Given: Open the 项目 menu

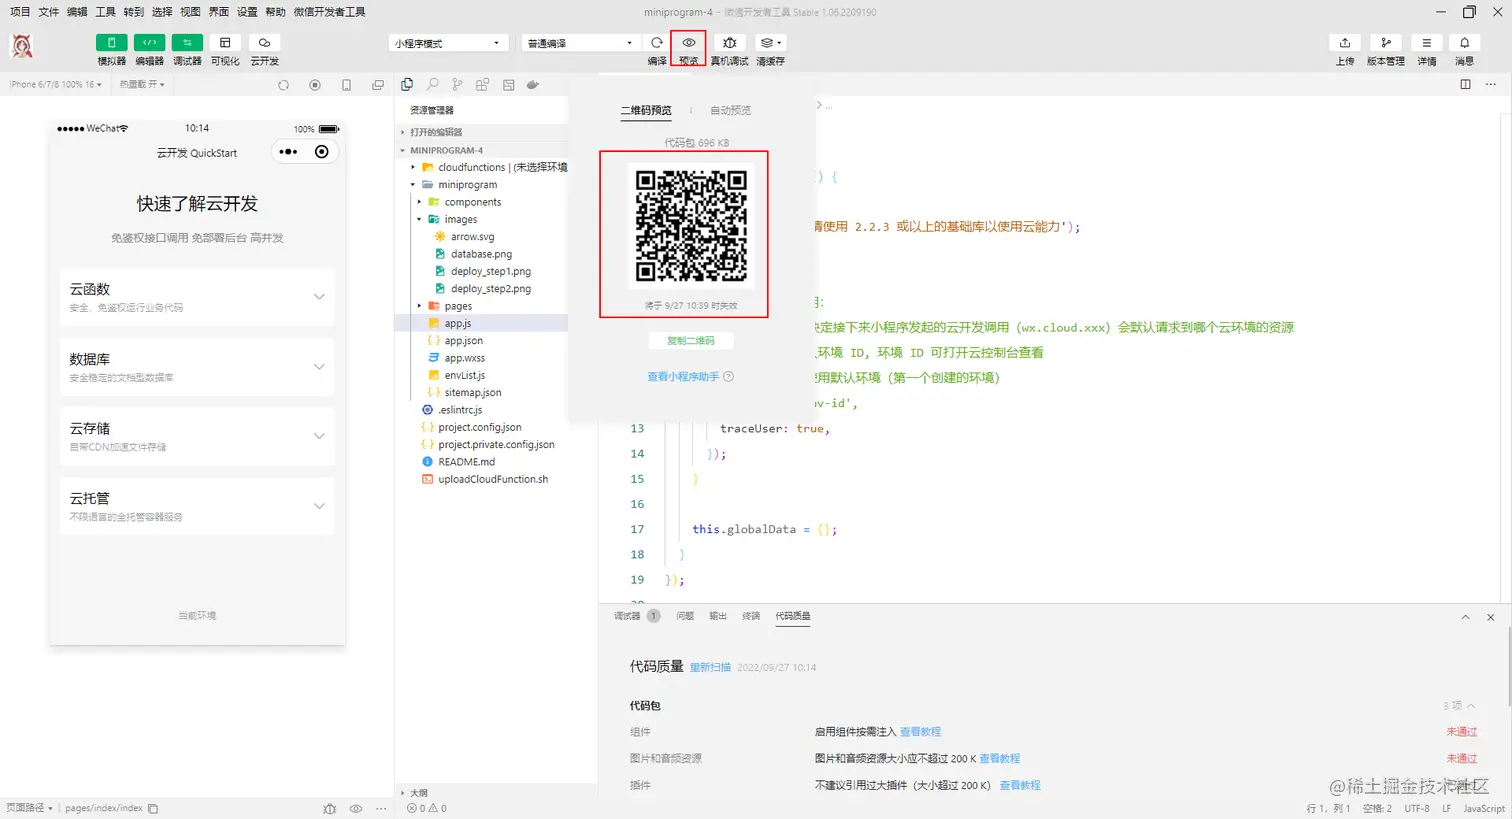Looking at the screenshot, I should click(x=20, y=12).
